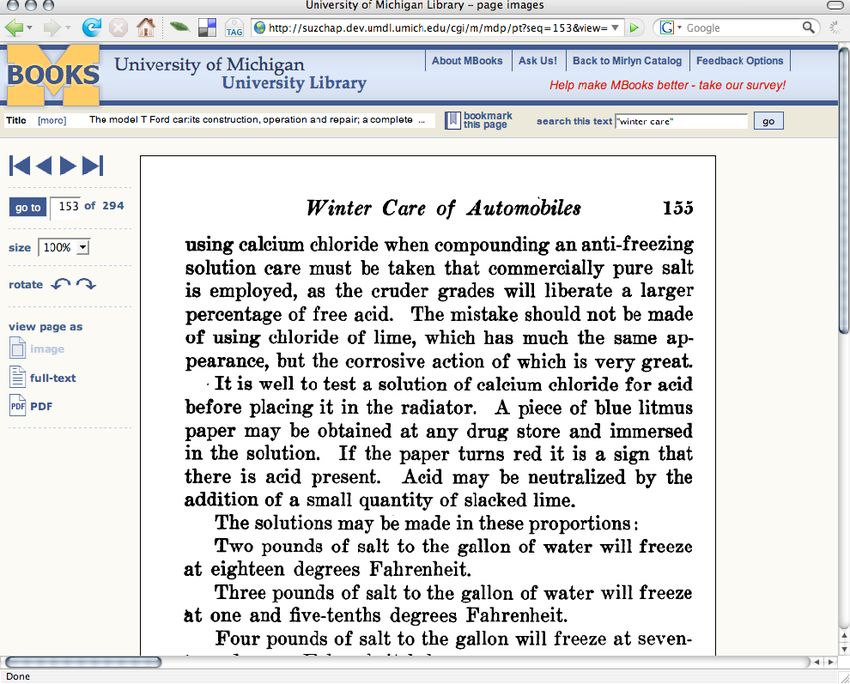Focus the Google search field
This screenshot has width=850, height=684.
tap(742, 28)
